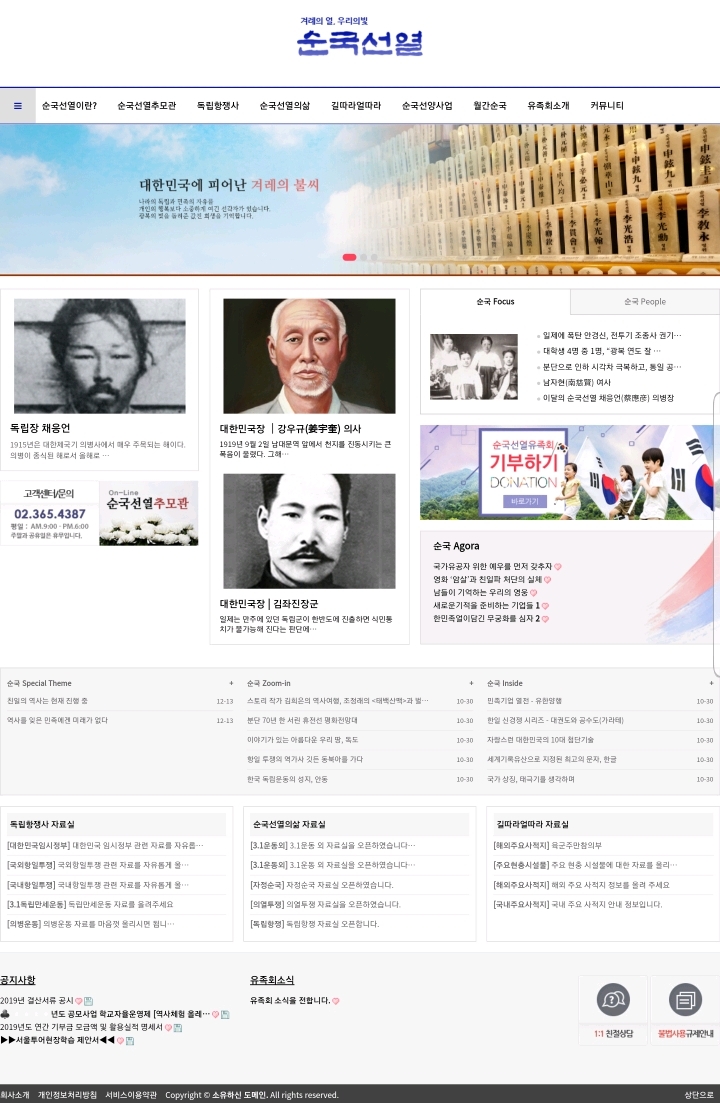This screenshot has height=1103, width=720.
Task: Open article 일제에 폭탄 안겼신, 전투기 조종사 권기
Action: pyautogui.click(x=612, y=336)
